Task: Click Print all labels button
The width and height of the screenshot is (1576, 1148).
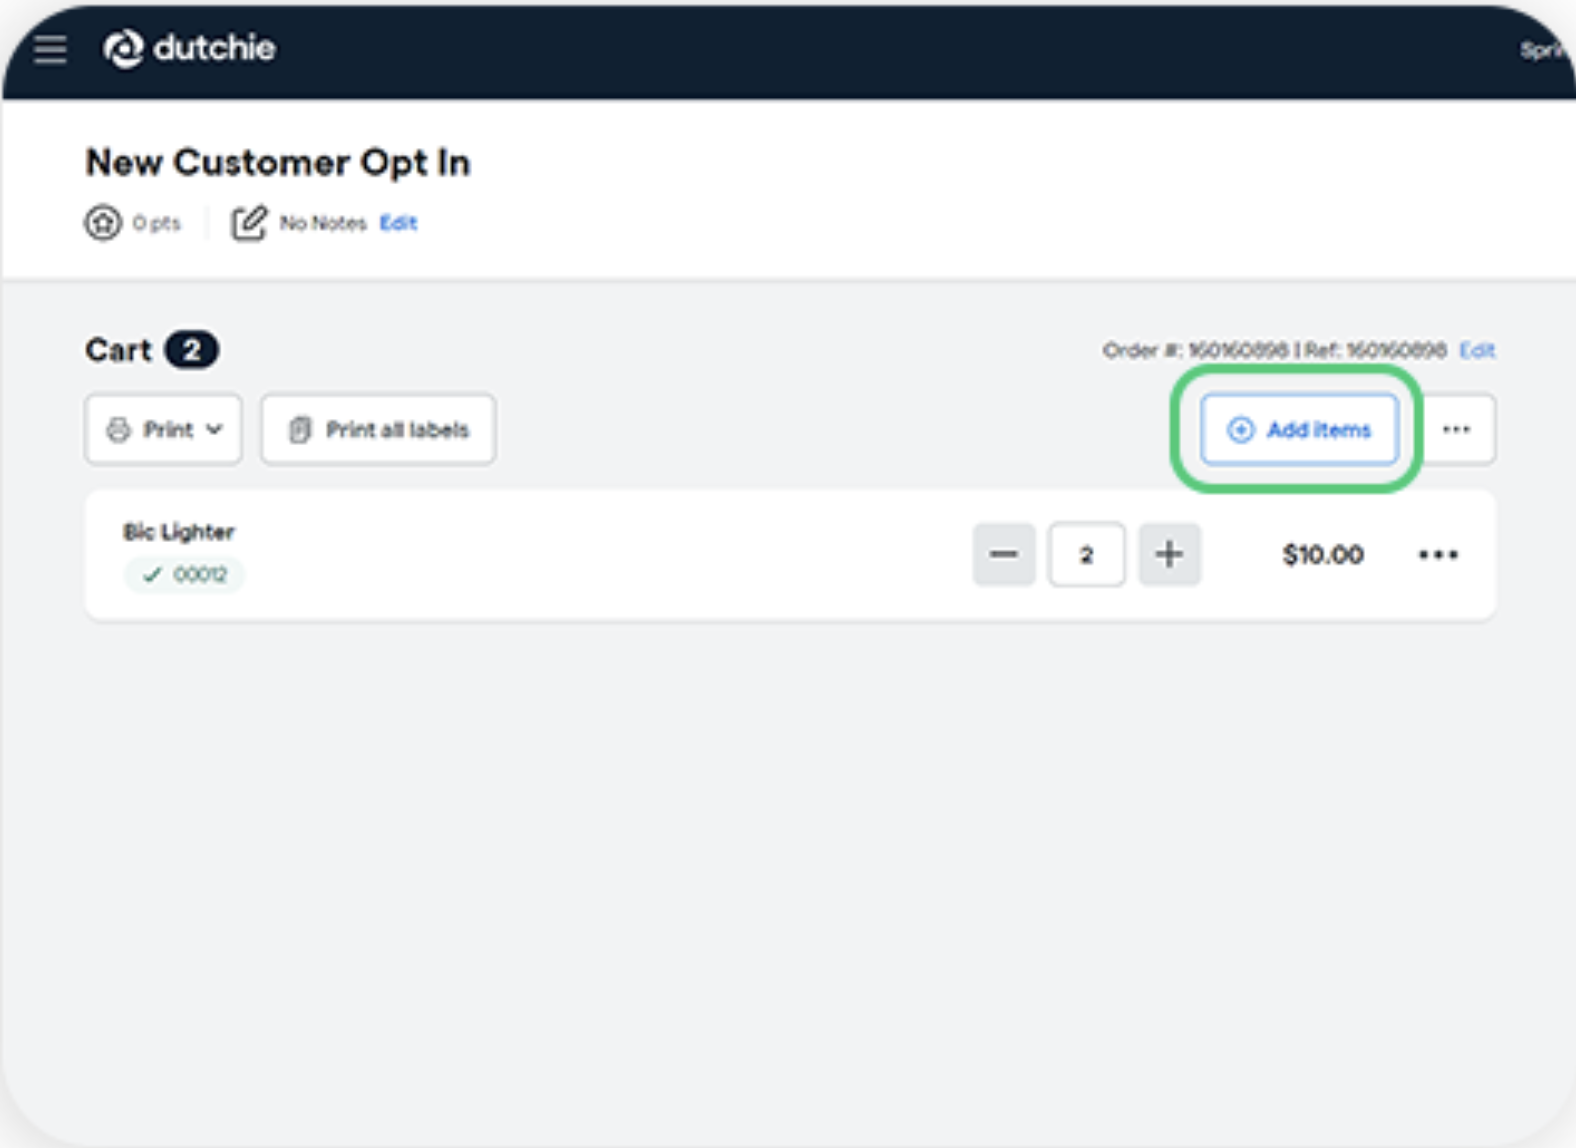Action: point(378,429)
